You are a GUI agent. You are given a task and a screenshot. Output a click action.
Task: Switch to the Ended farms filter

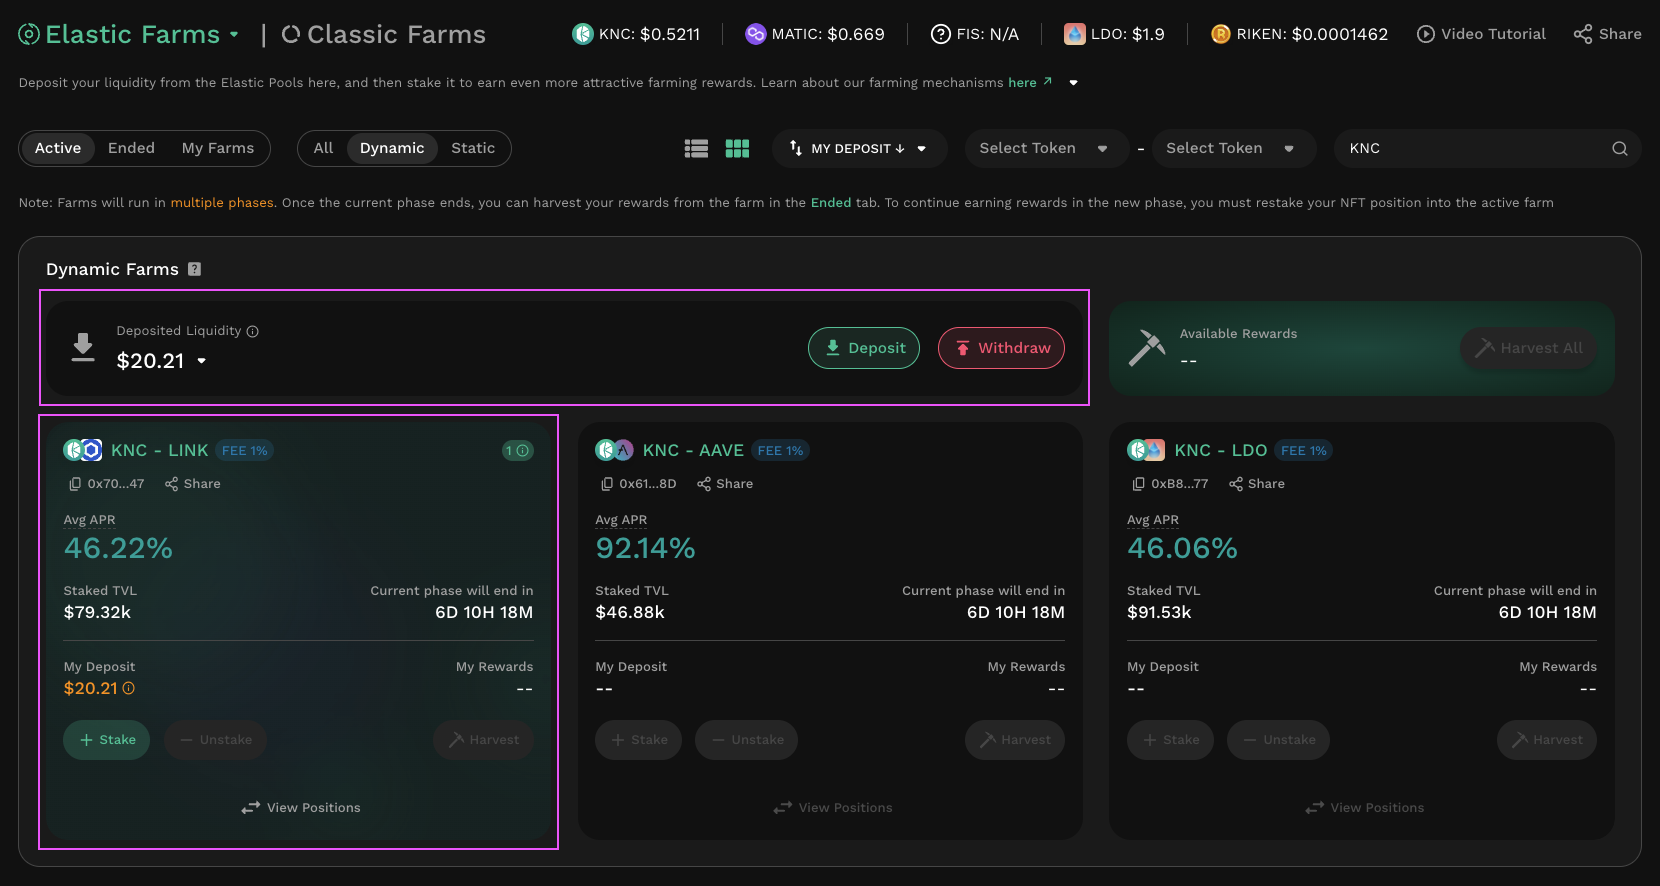click(131, 148)
